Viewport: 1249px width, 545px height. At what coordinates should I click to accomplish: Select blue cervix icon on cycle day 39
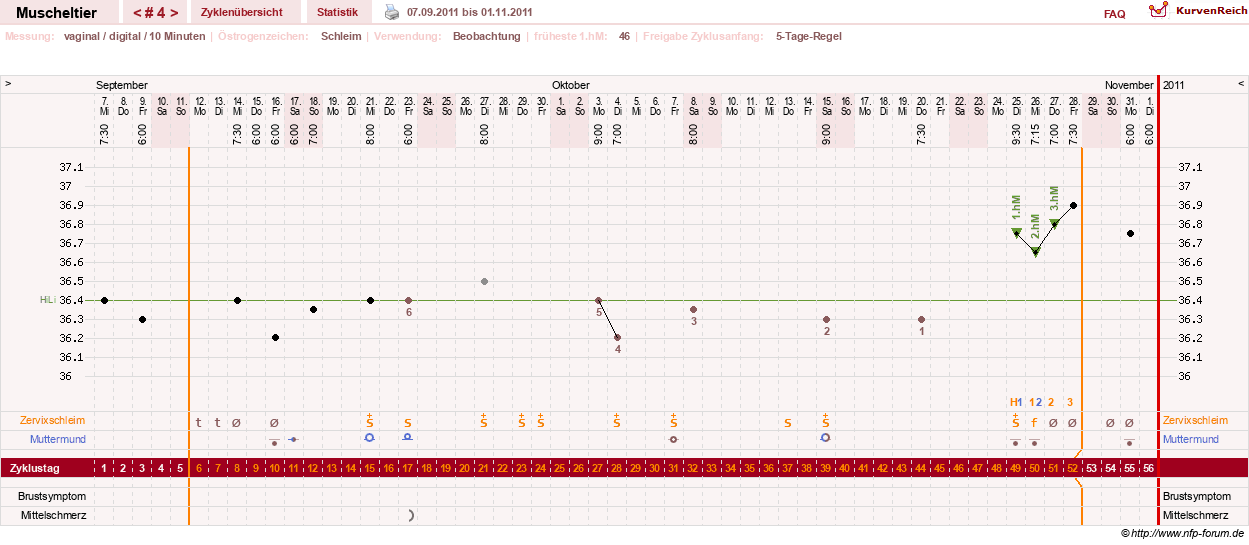click(x=825, y=438)
